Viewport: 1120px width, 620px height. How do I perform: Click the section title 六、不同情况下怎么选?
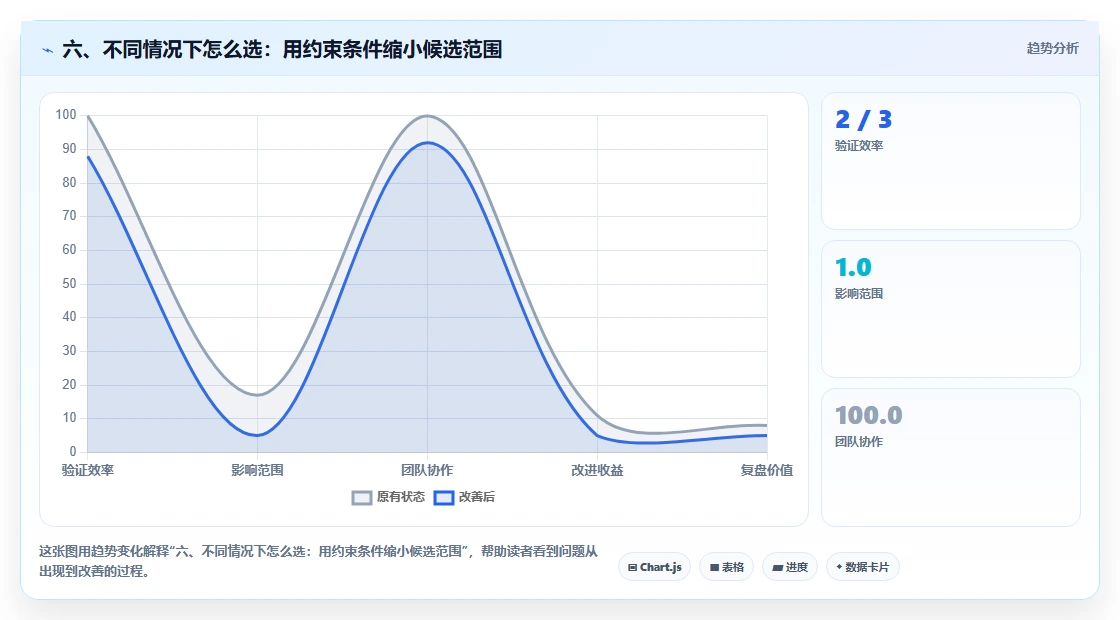(283, 49)
